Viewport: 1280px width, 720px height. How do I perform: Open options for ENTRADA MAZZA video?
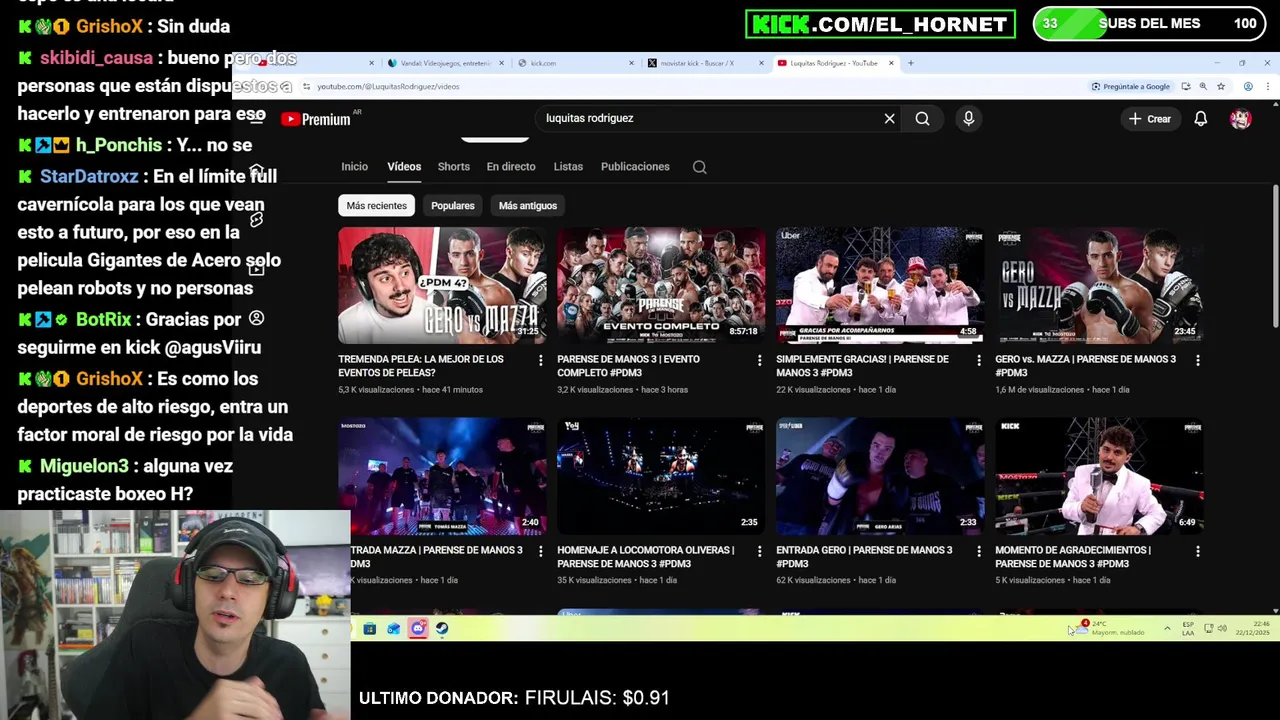pyautogui.click(x=540, y=551)
